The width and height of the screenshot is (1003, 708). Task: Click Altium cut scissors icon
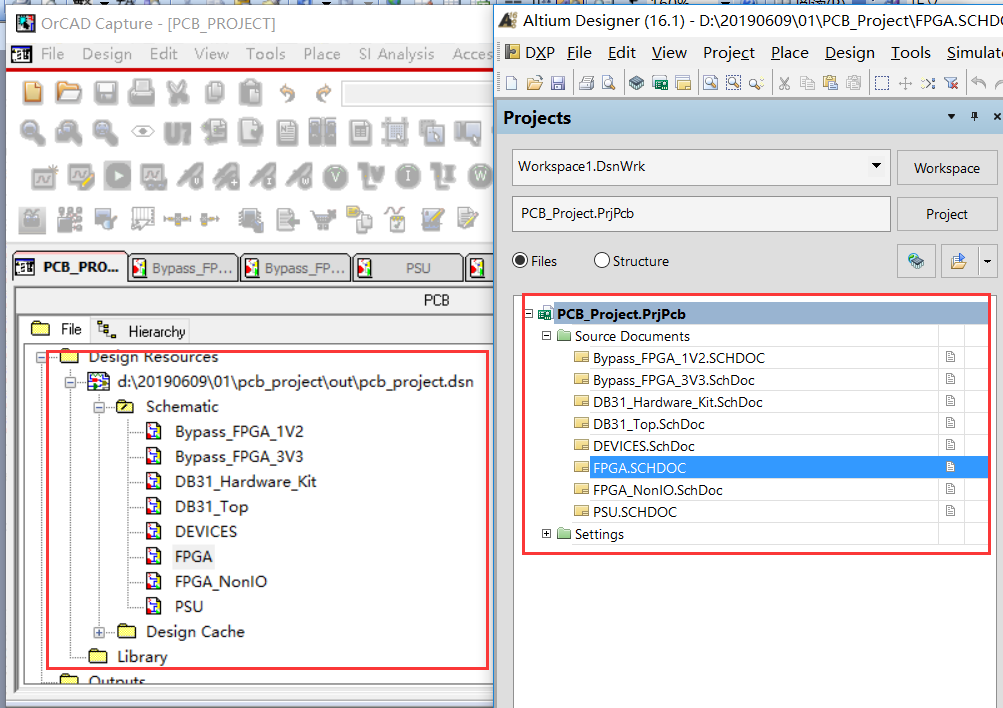(784, 83)
